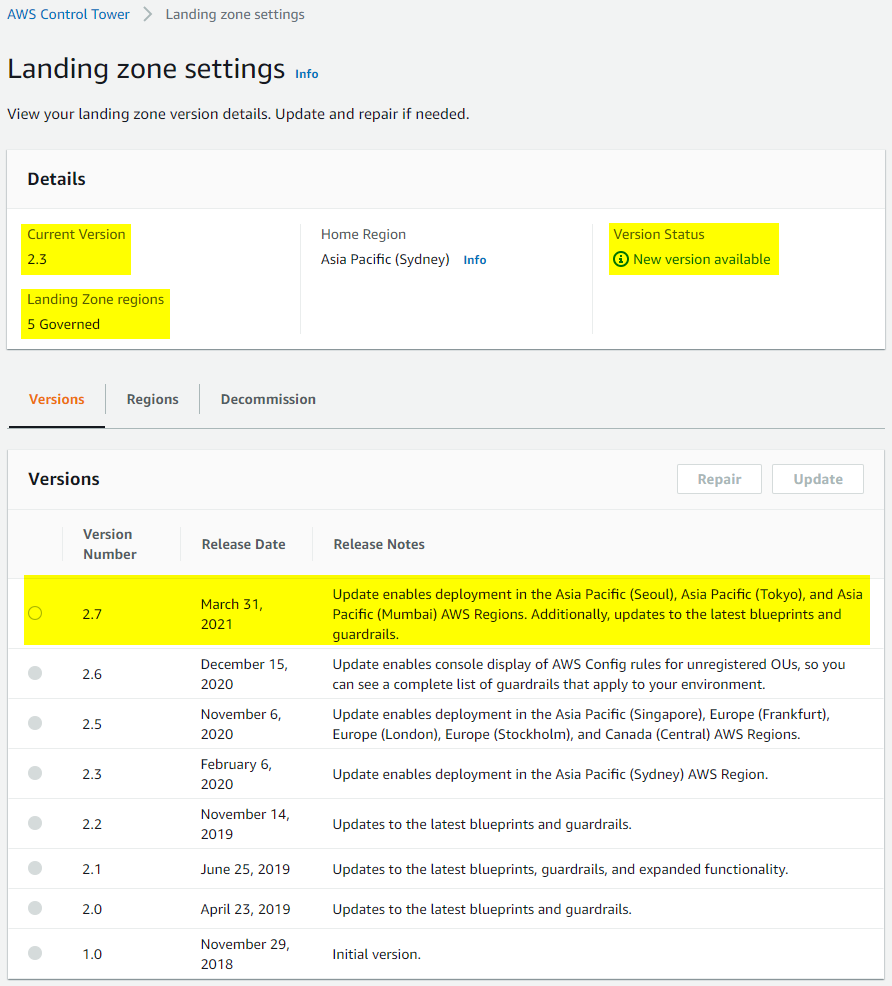Click the Initial version. release note
Viewport: 892px width, 986px height.
click(x=377, y=954)
